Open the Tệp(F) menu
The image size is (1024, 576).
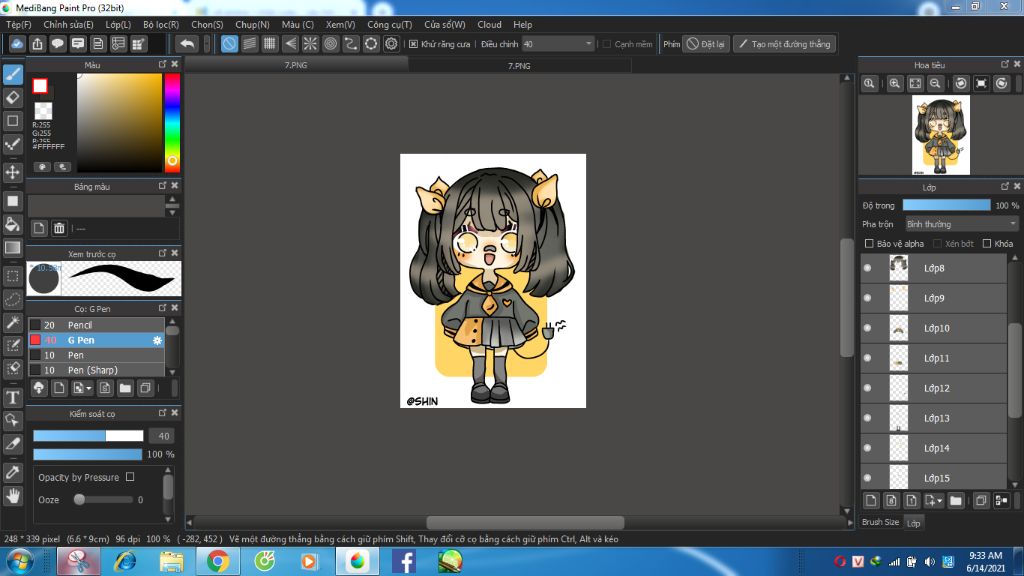coord(18,24)
